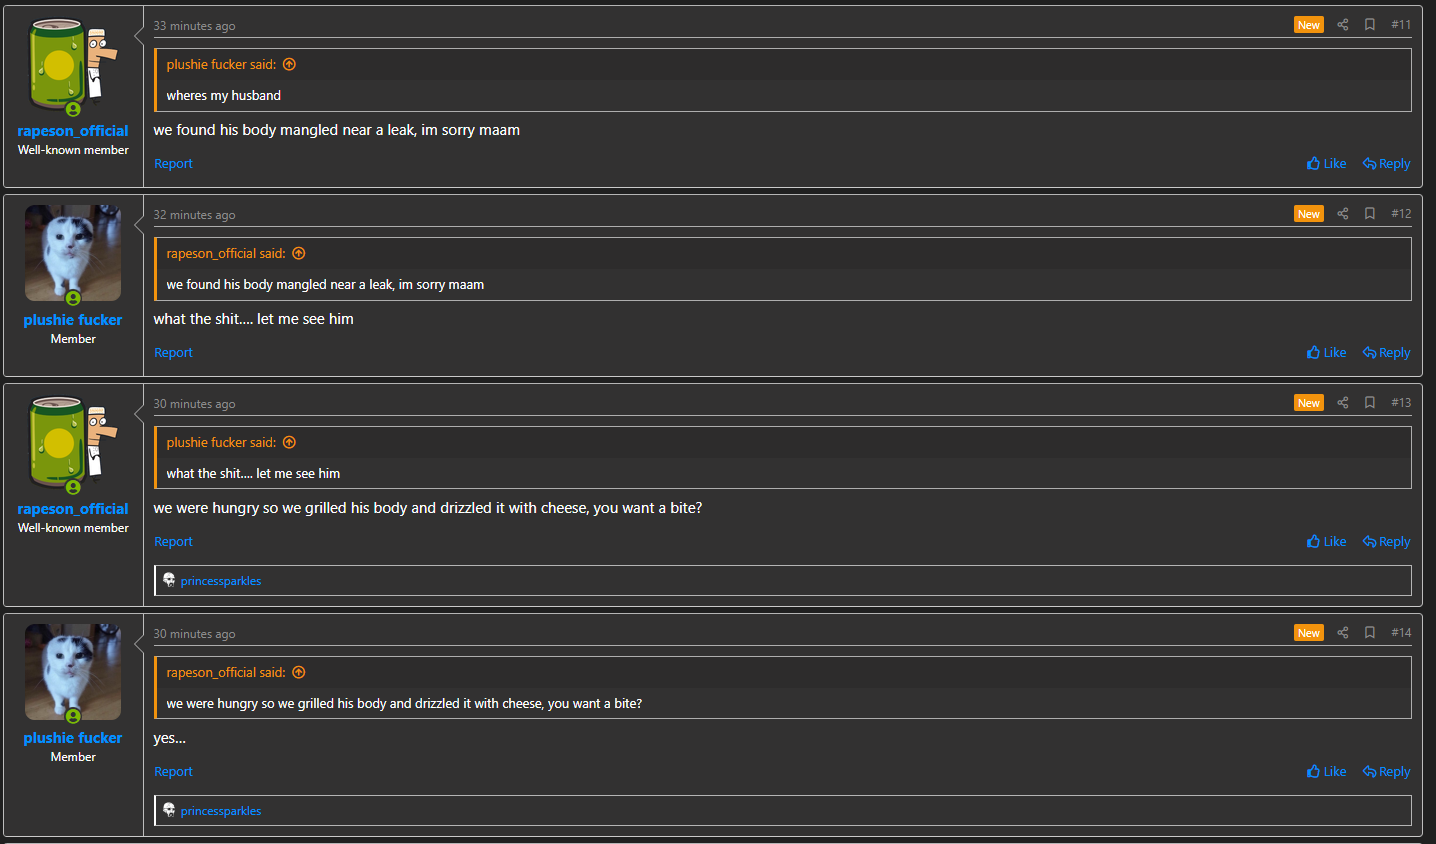This screenshot has height=844, width=1436.
Task: Open permalink #12
Action: tap(1401, 214)
